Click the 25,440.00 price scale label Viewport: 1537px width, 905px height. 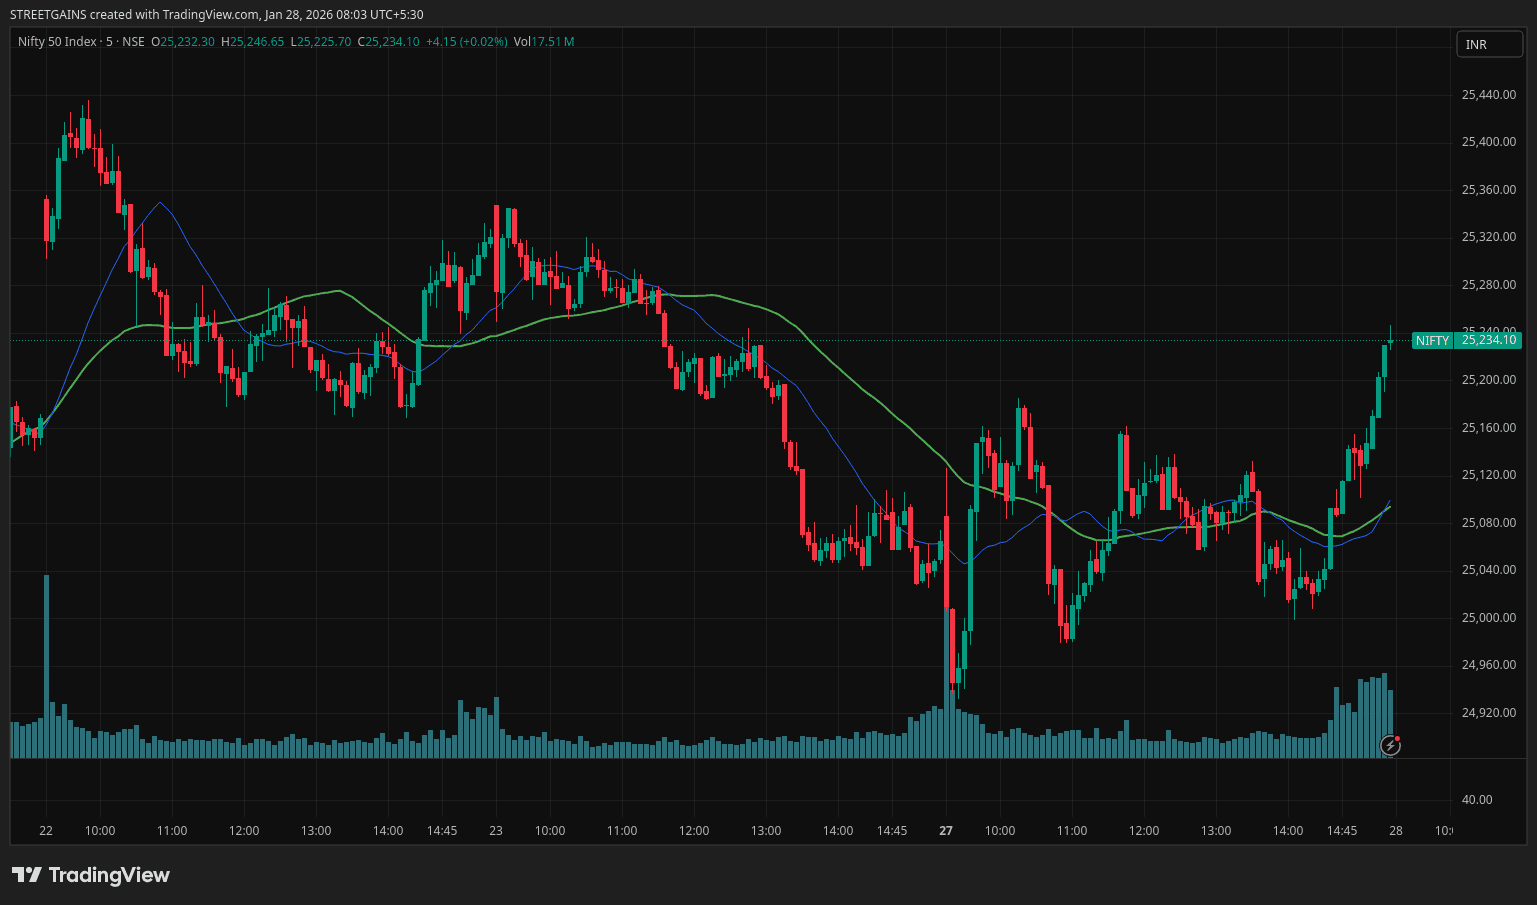pos(1488,95)
